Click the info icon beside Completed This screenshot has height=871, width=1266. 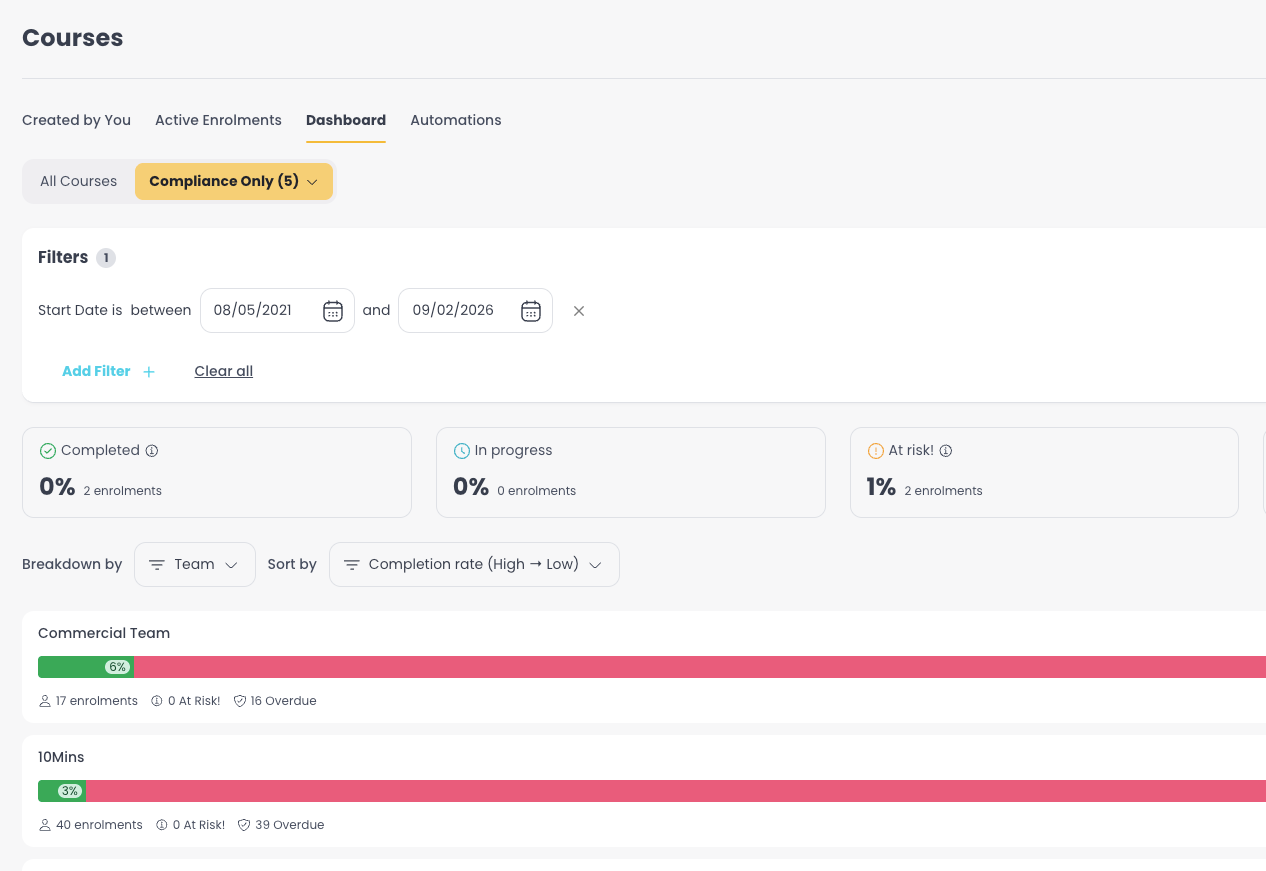tap(152, 451)
